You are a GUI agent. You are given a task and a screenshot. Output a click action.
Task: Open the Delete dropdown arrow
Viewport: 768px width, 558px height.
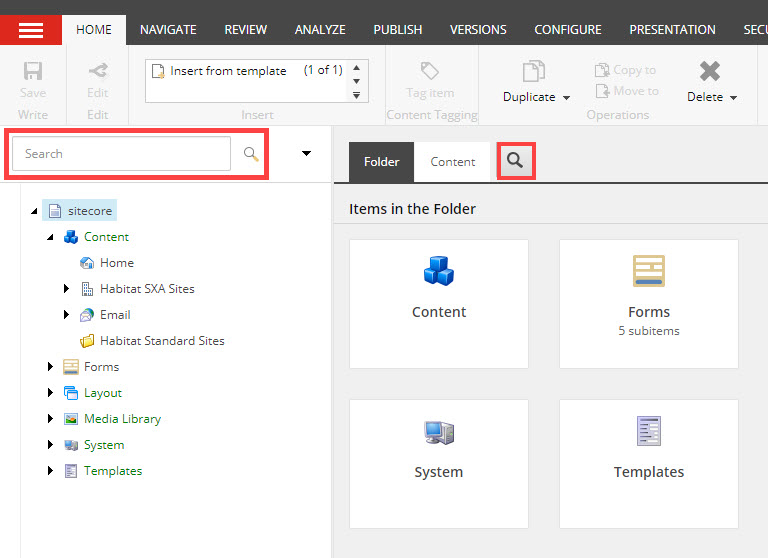point(733,97)
